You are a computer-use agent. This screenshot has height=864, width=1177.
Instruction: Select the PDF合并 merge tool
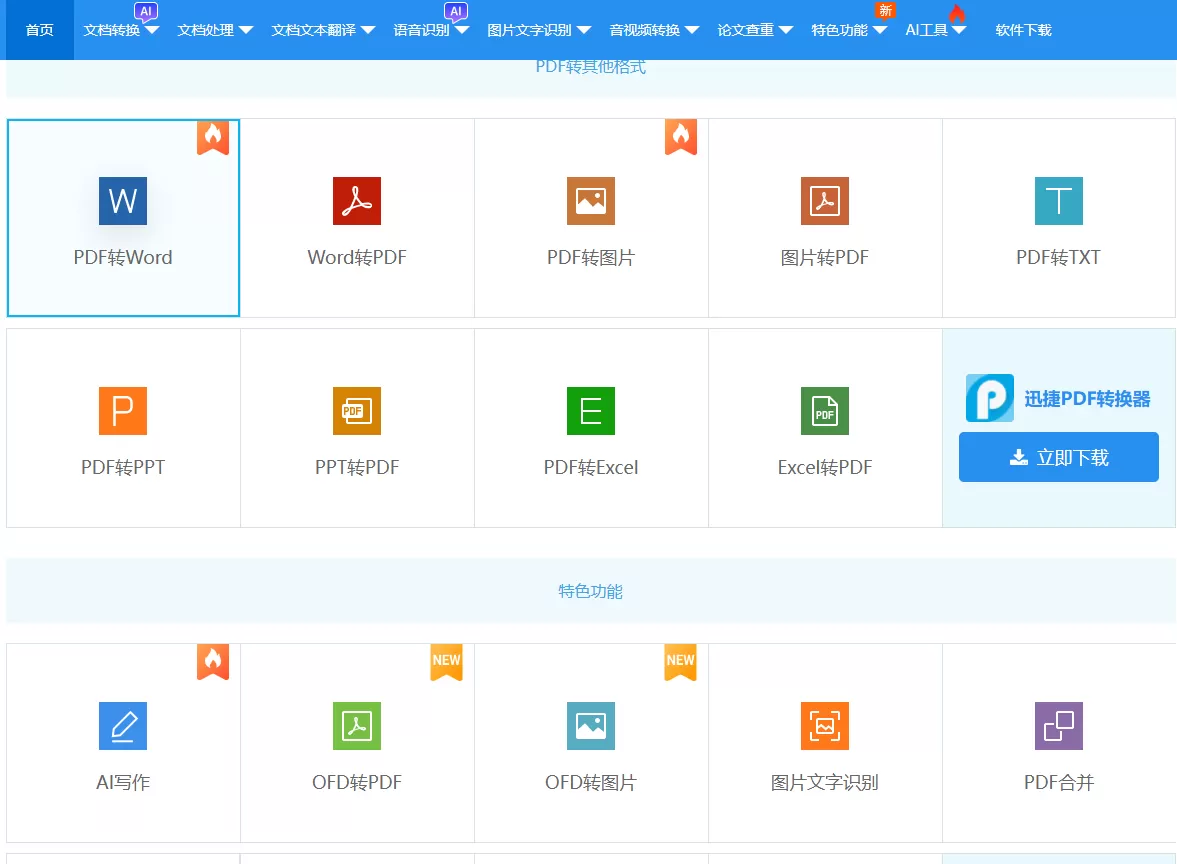click(x=1058, y=743)
